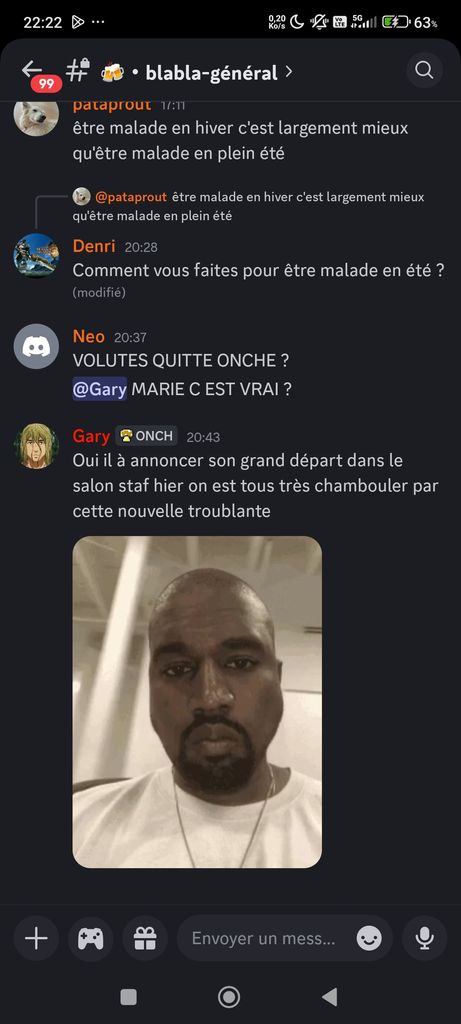Tap the Envoyer un message field
The height and width of the screenshot is (1024, 461).
(285, 938)
